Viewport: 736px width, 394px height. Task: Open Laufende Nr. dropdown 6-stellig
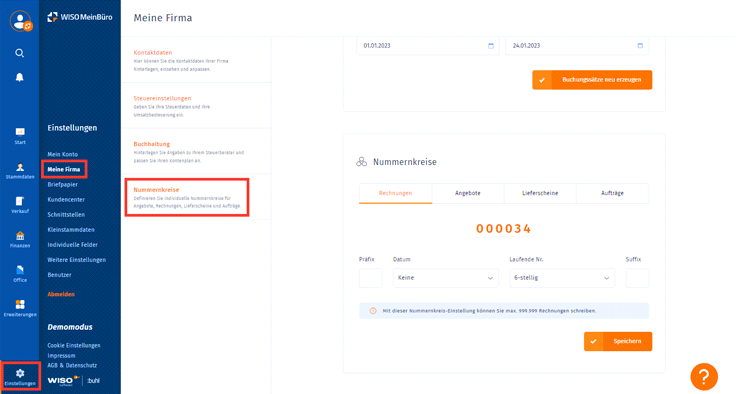click(561, 278)
